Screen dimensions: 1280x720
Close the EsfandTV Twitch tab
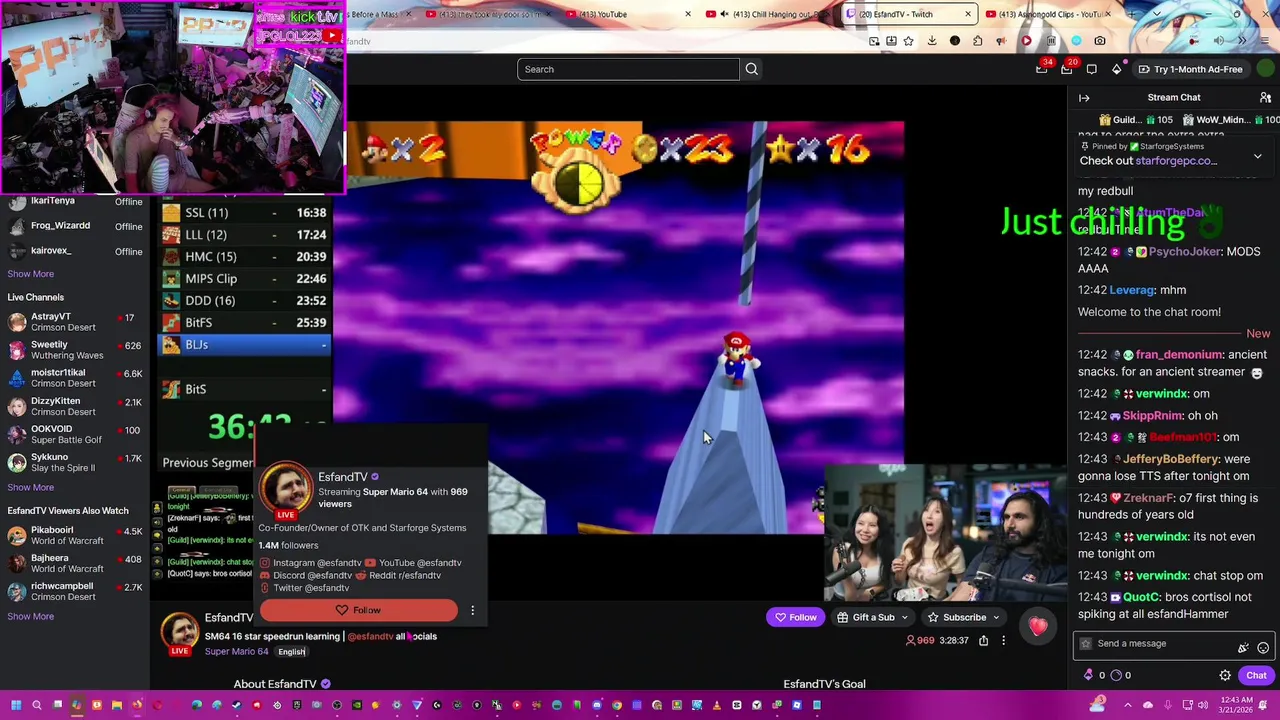(x=968, y=14)
